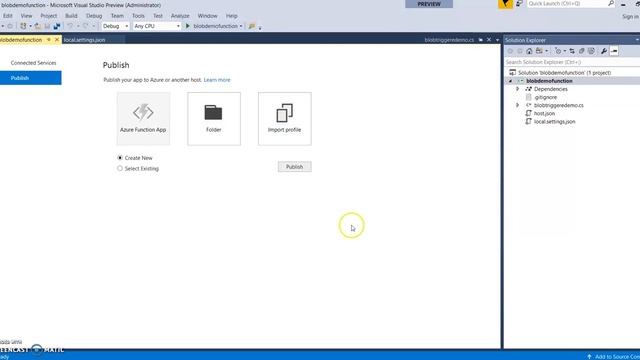Open the Connected Services page

[33, 62]
